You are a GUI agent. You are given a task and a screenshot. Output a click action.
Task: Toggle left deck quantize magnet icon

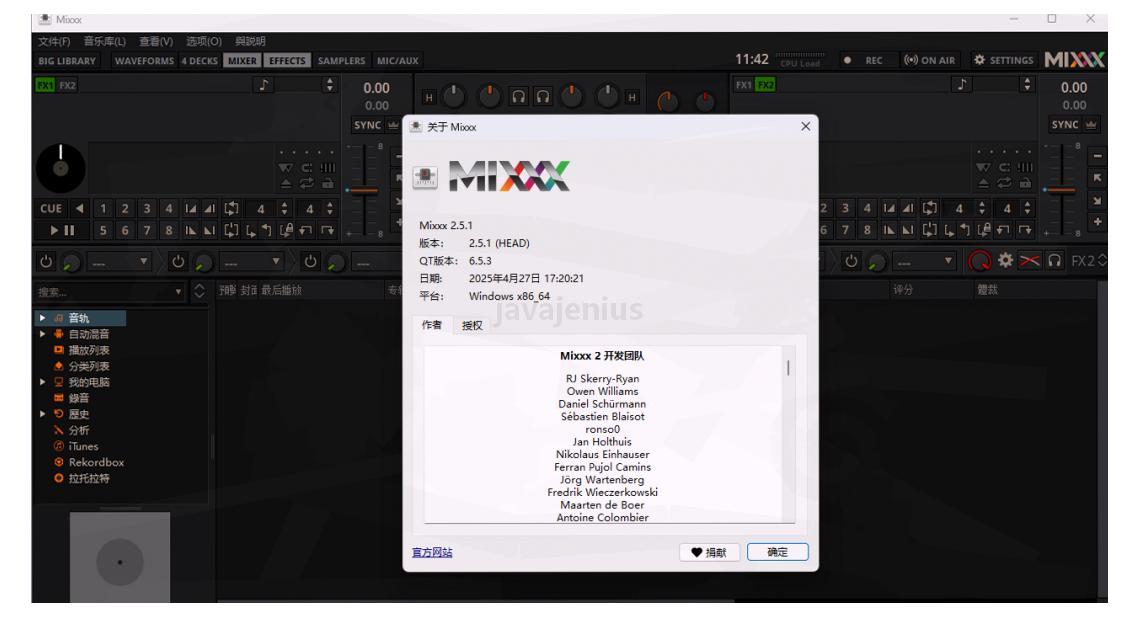click(x=307, y=168)
